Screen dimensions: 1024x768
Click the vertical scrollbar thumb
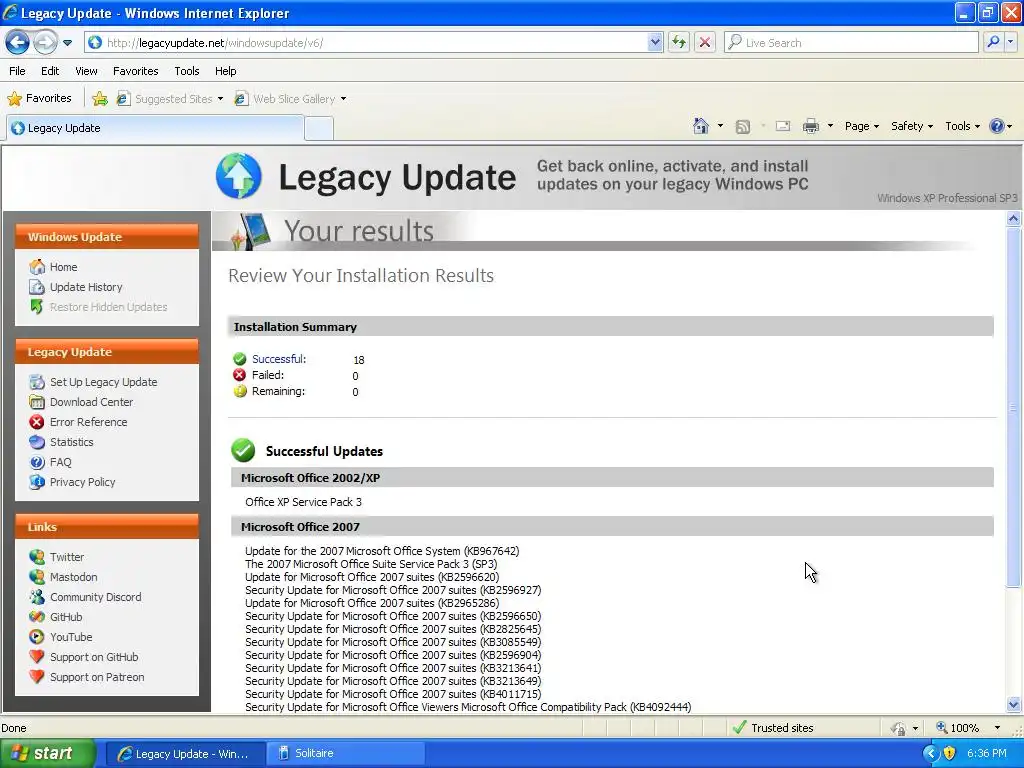click(x=1013, y=406)
